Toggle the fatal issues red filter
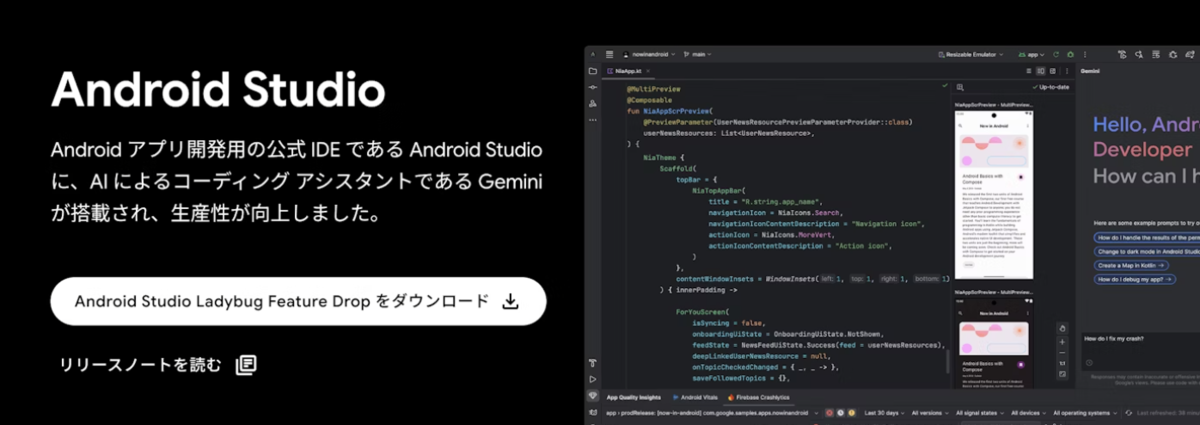The width and height of the screenshot is (1200, 425). [829, 412]
